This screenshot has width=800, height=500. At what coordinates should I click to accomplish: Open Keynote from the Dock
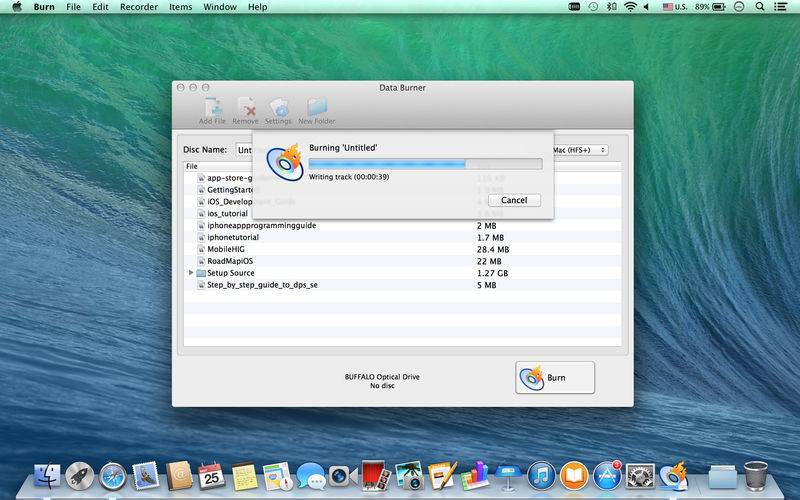click(x=508, y=477)
